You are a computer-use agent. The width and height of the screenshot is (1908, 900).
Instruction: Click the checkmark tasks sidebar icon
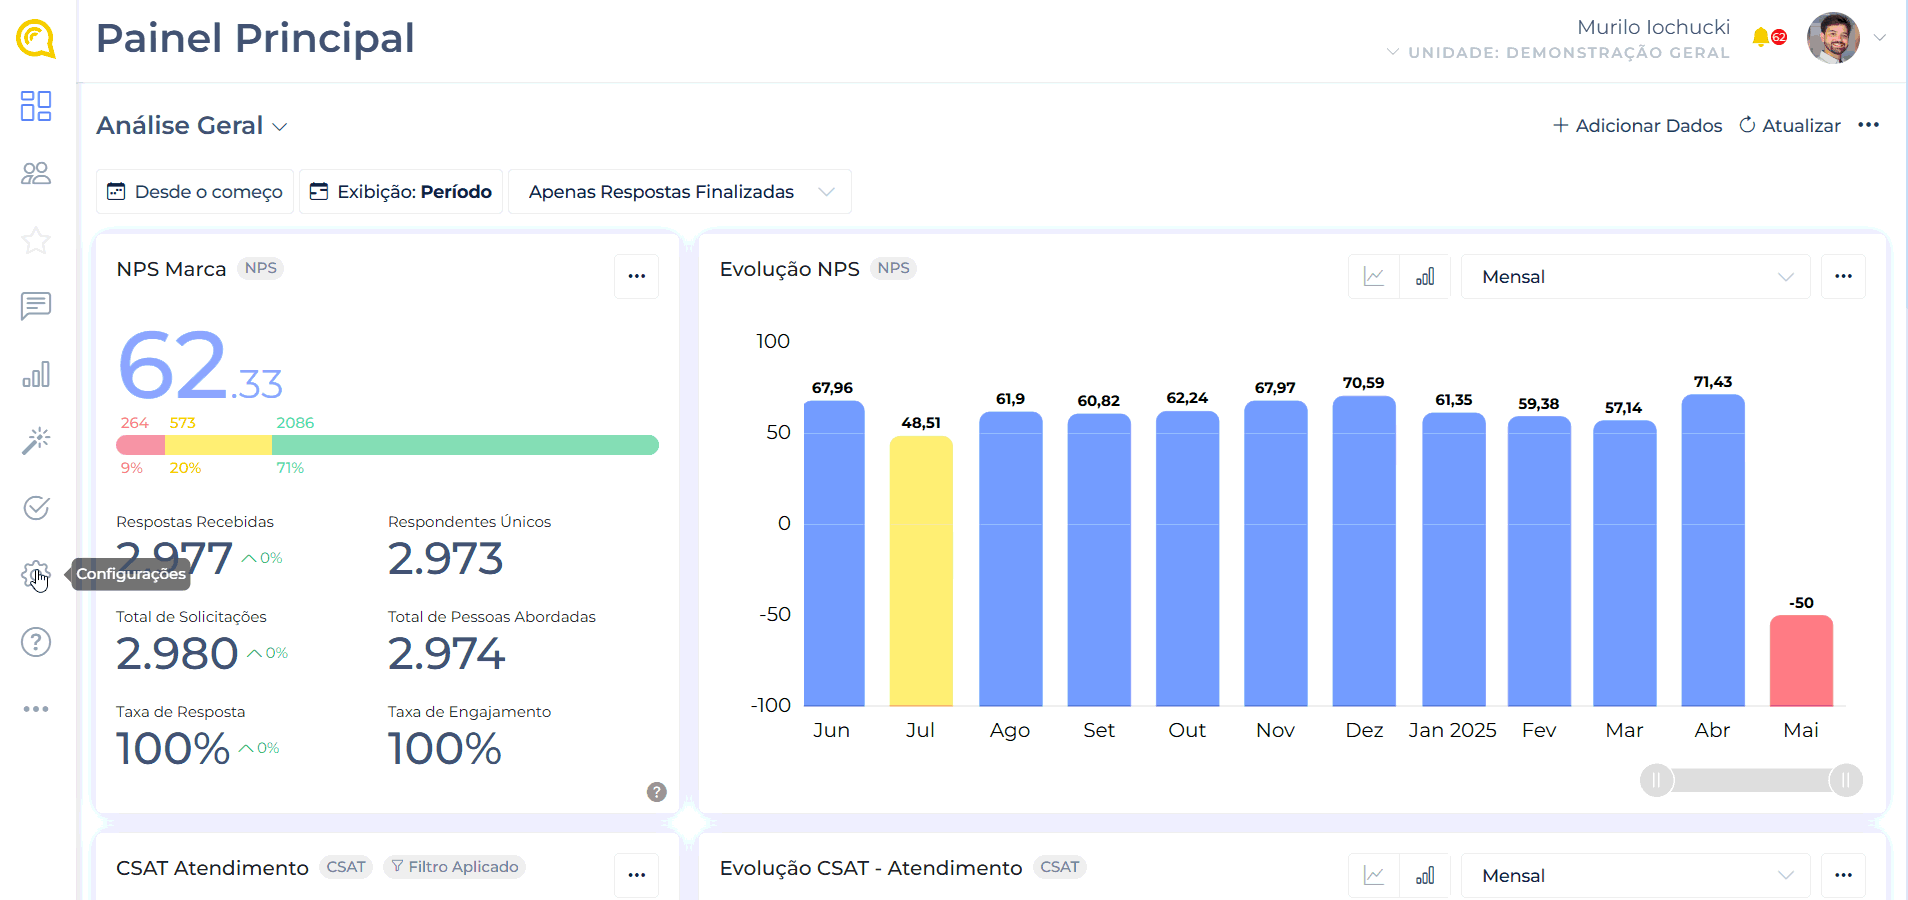coord(36,508)
